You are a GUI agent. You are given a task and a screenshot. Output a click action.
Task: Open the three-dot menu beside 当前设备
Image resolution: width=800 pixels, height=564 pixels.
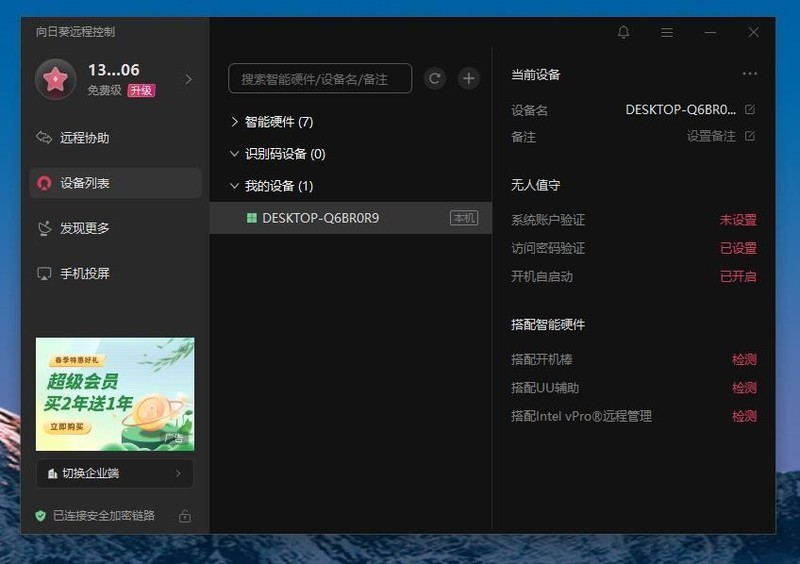point(749,74)
